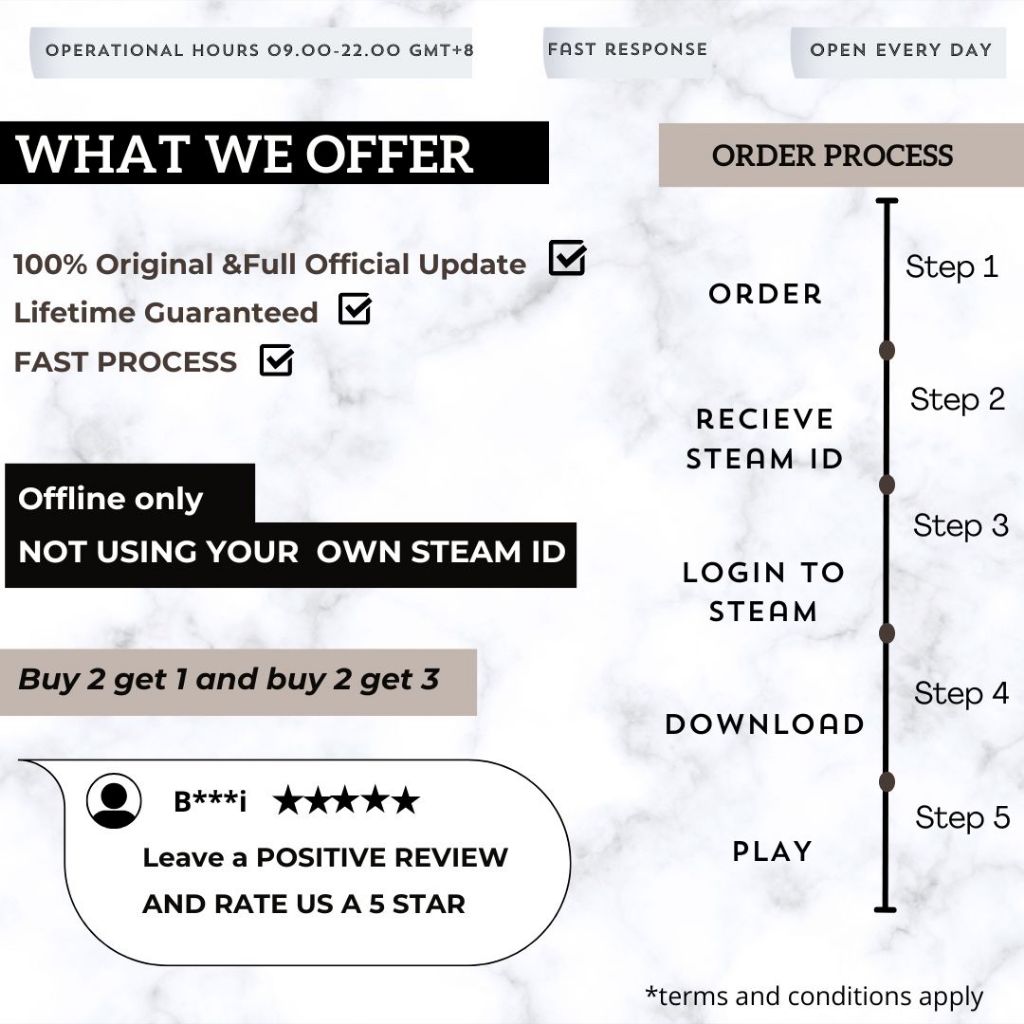Click the WHAT WE OFFER heading
This screenshot has height=1024, width=1024.
pyautogui.click(x=246, y=154)
